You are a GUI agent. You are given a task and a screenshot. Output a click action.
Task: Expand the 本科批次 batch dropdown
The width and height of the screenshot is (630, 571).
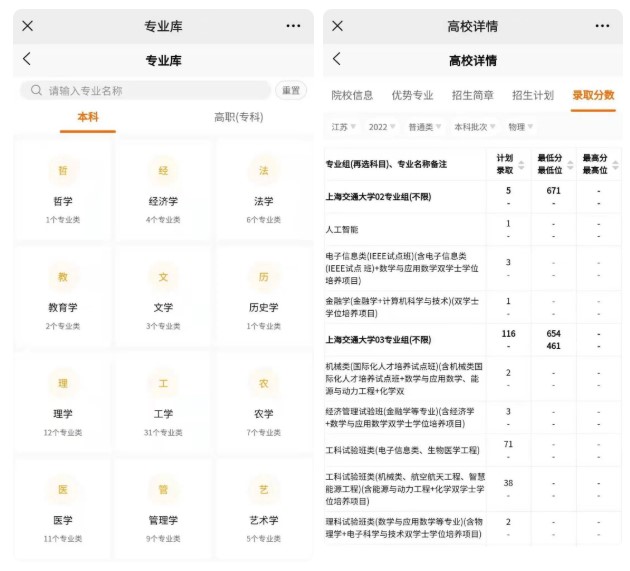473,127
